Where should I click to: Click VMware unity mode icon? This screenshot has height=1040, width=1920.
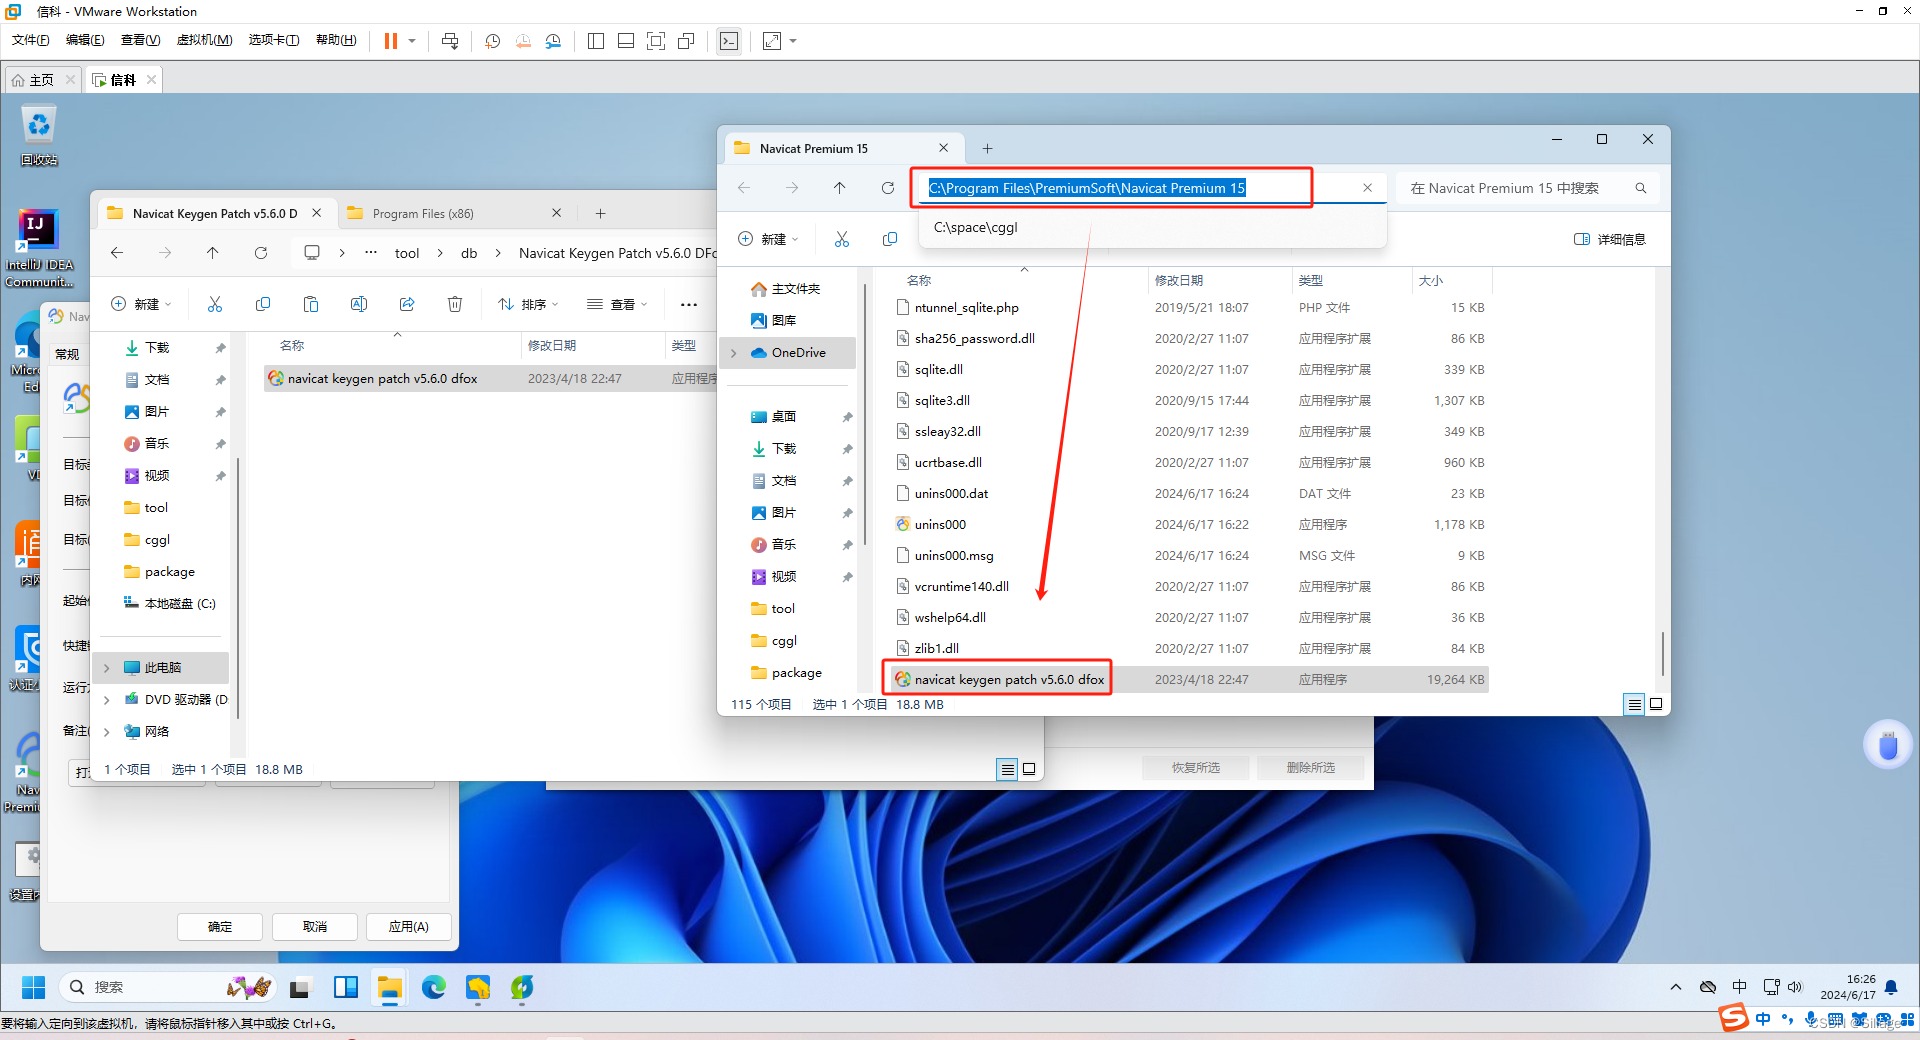[x=686, y=41]
